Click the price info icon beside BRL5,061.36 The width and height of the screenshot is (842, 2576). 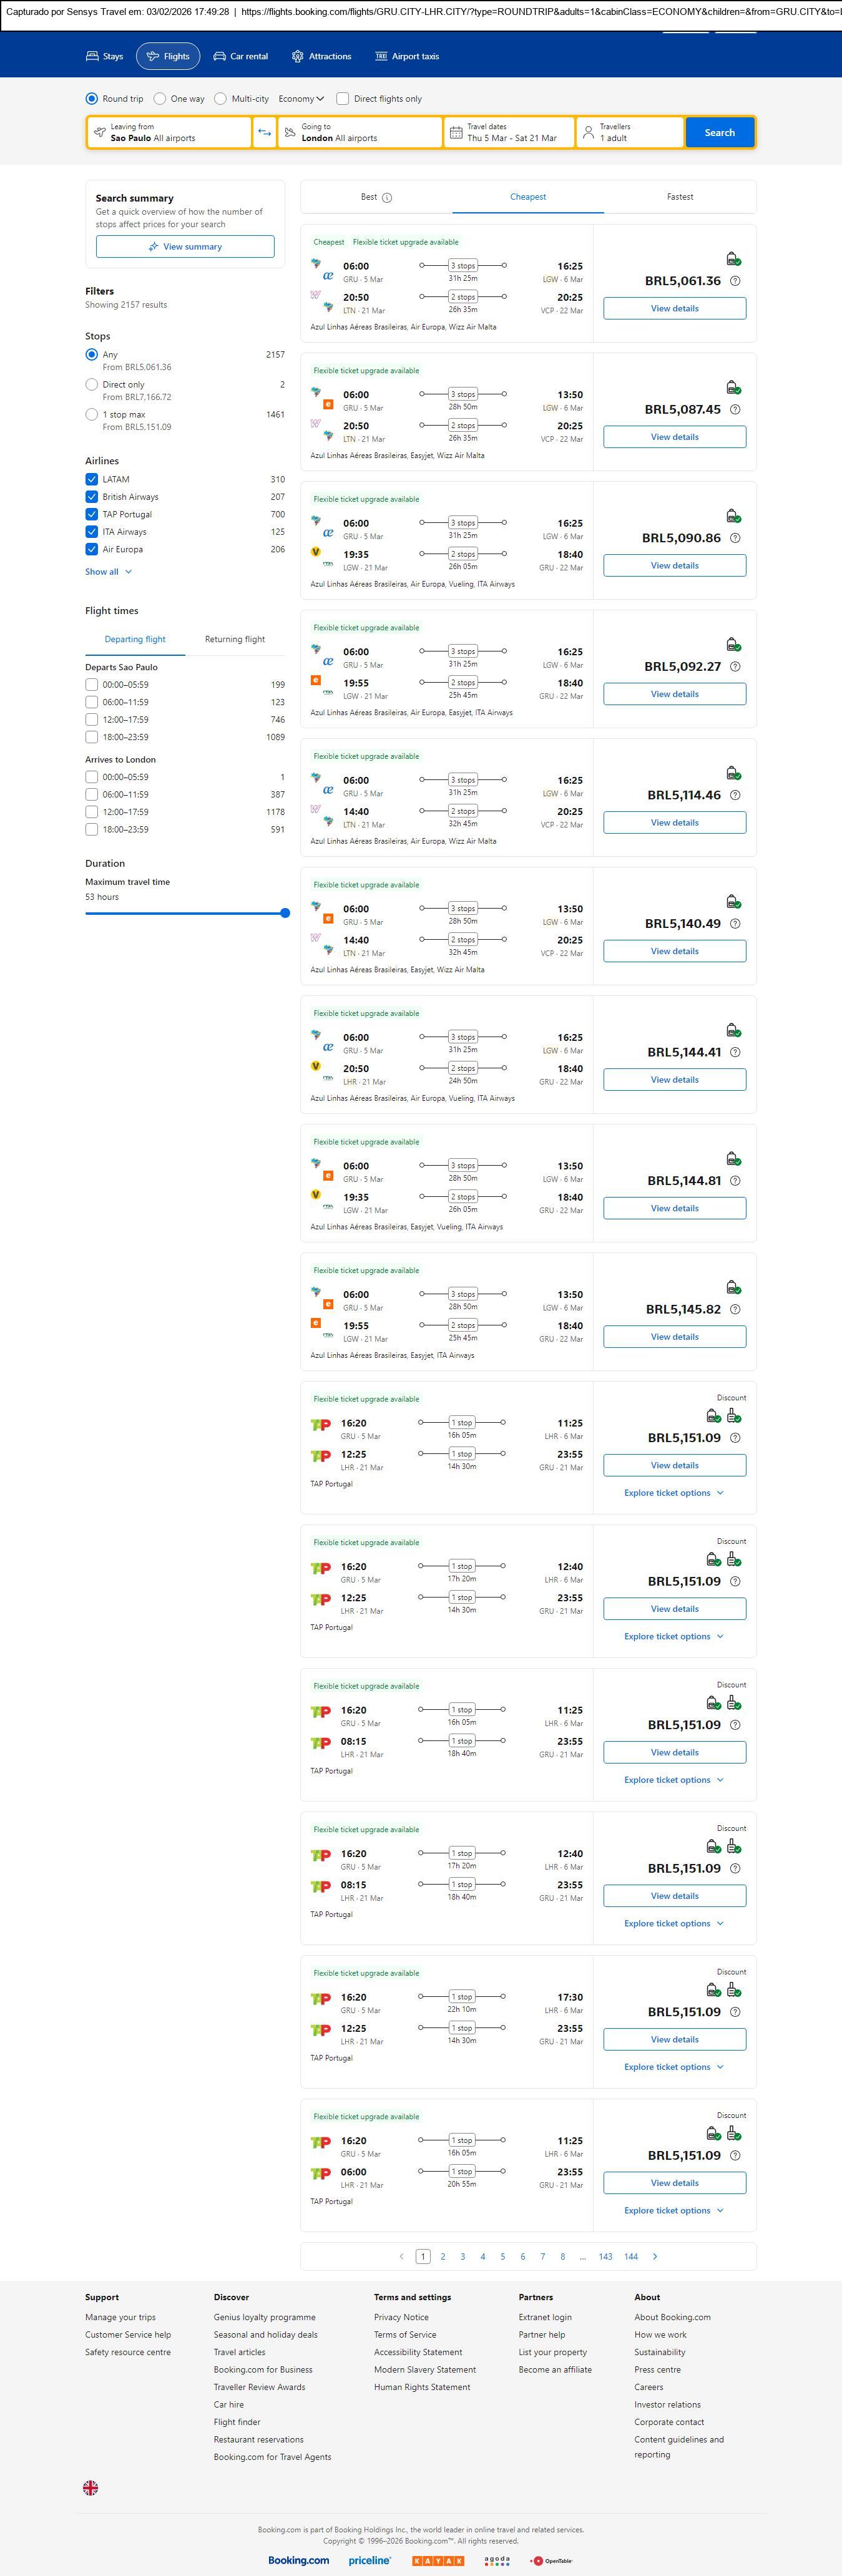click(x=735, y=281)
